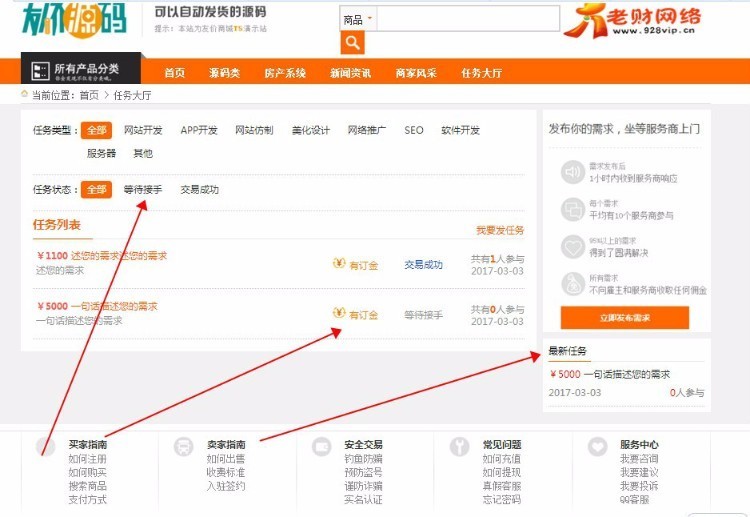Click the 有订金 coin icon on ¥5000 row
Screen dimensions: 750x517
339,313
